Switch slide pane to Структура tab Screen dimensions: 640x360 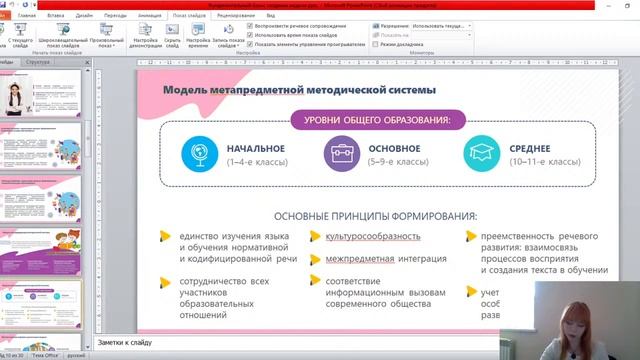[38, 62]
